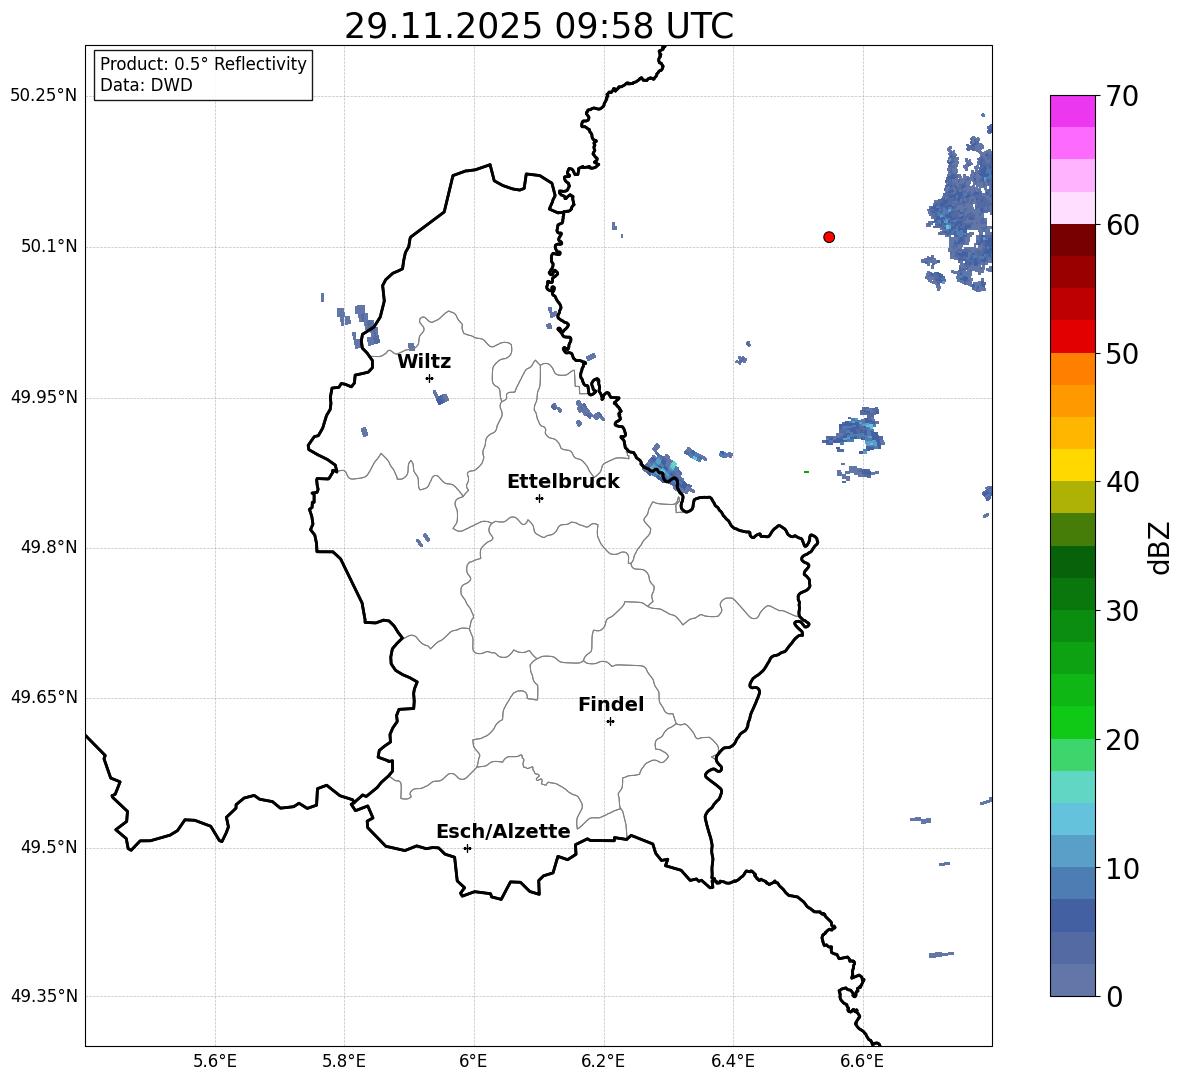Click the red dot marker on the map
The image size is (1184, 1081).
(x=829, y=237)
